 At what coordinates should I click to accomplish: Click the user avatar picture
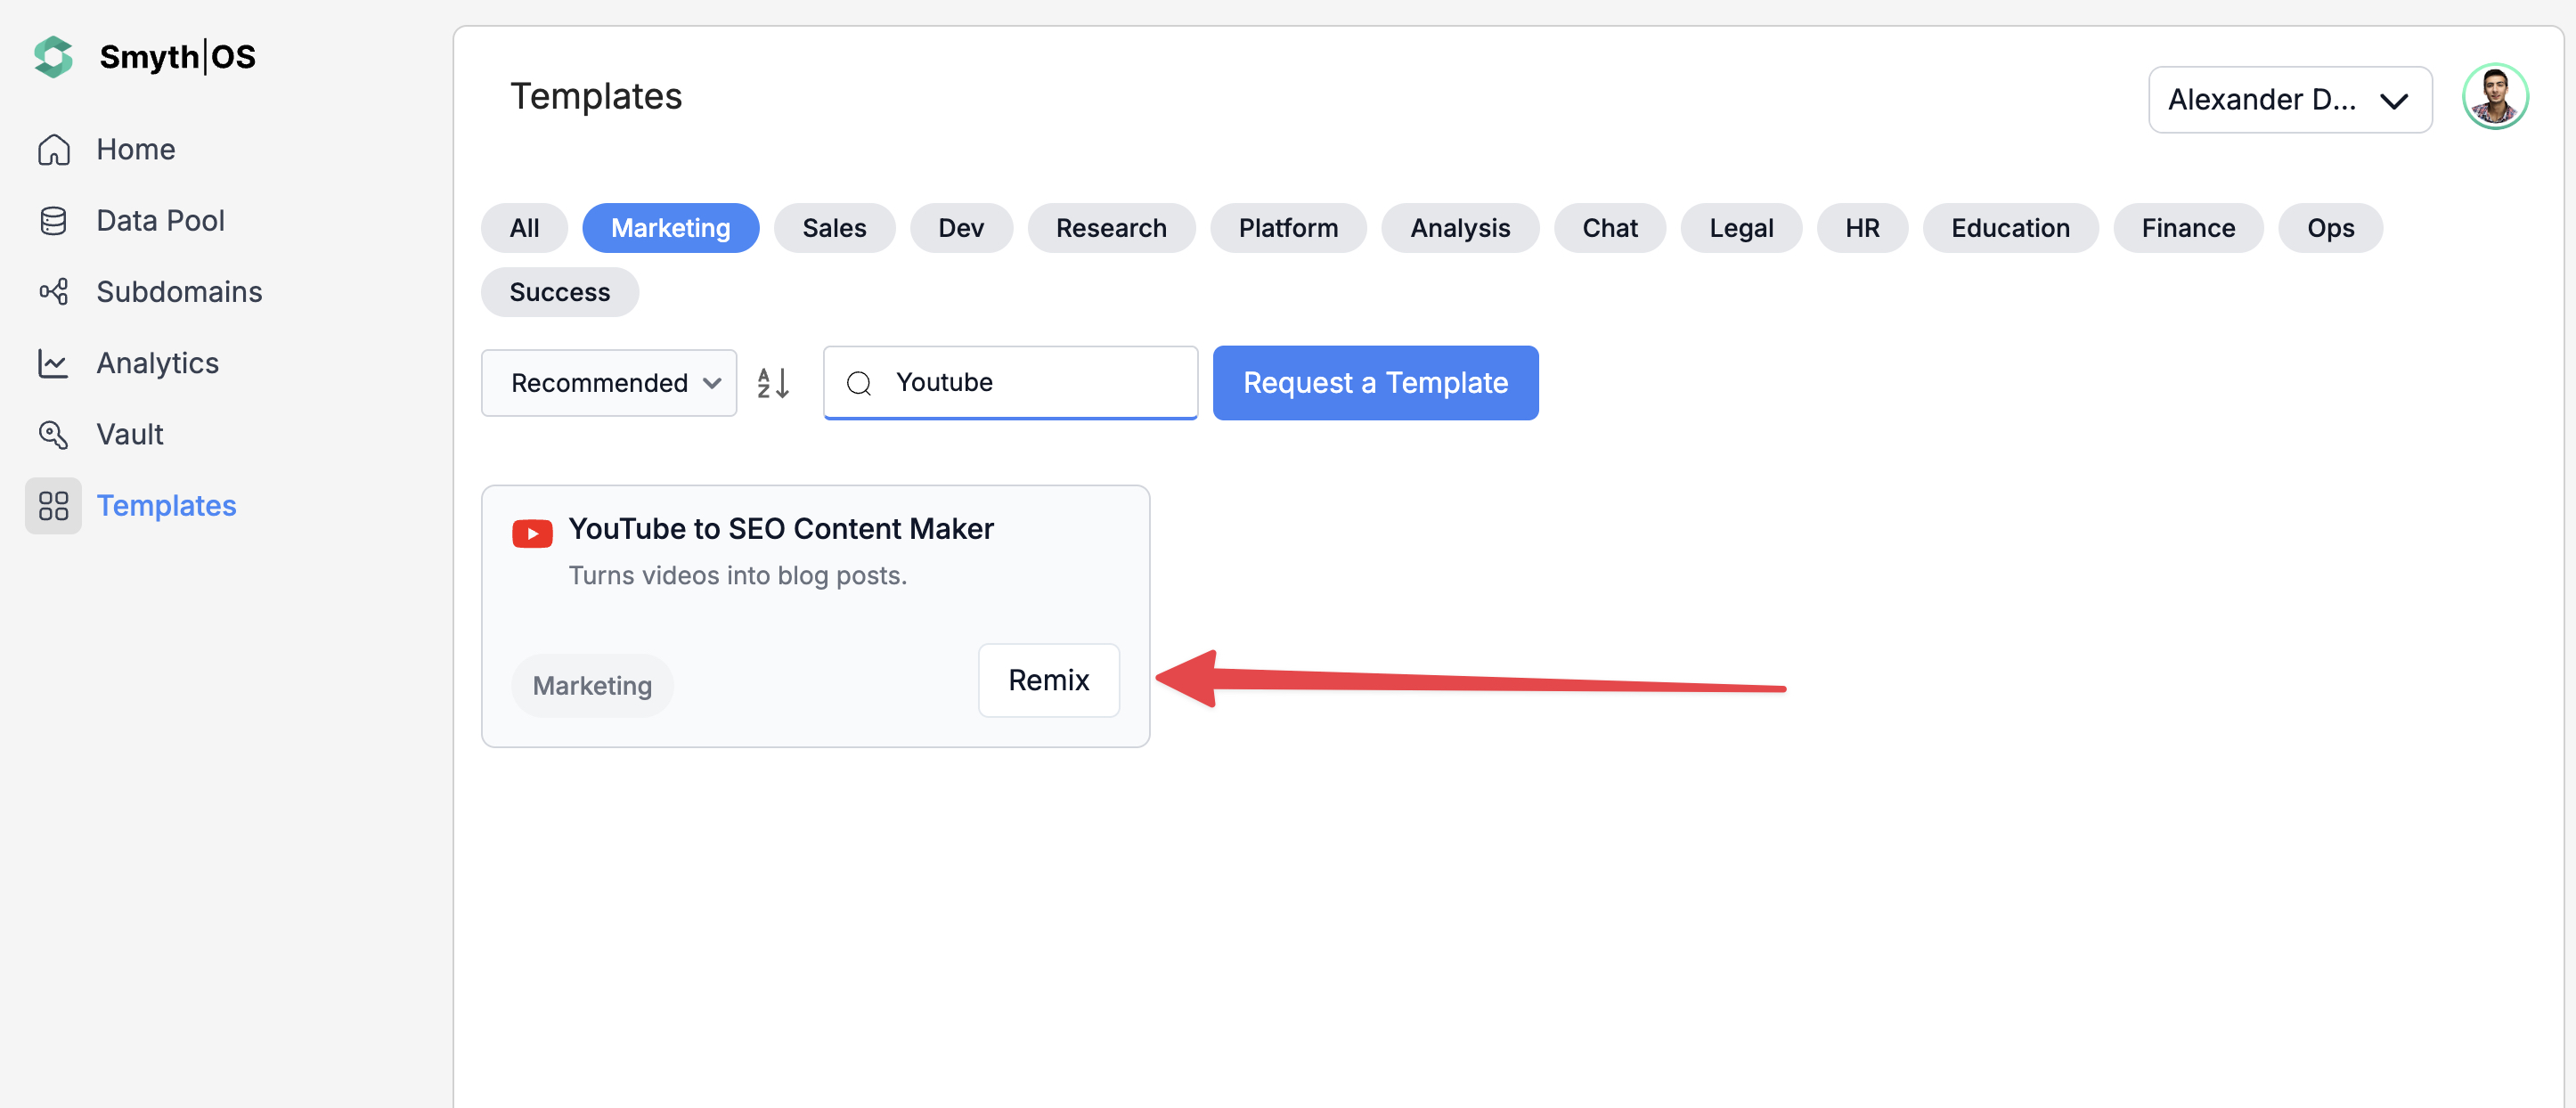[x=2494, y=98]
